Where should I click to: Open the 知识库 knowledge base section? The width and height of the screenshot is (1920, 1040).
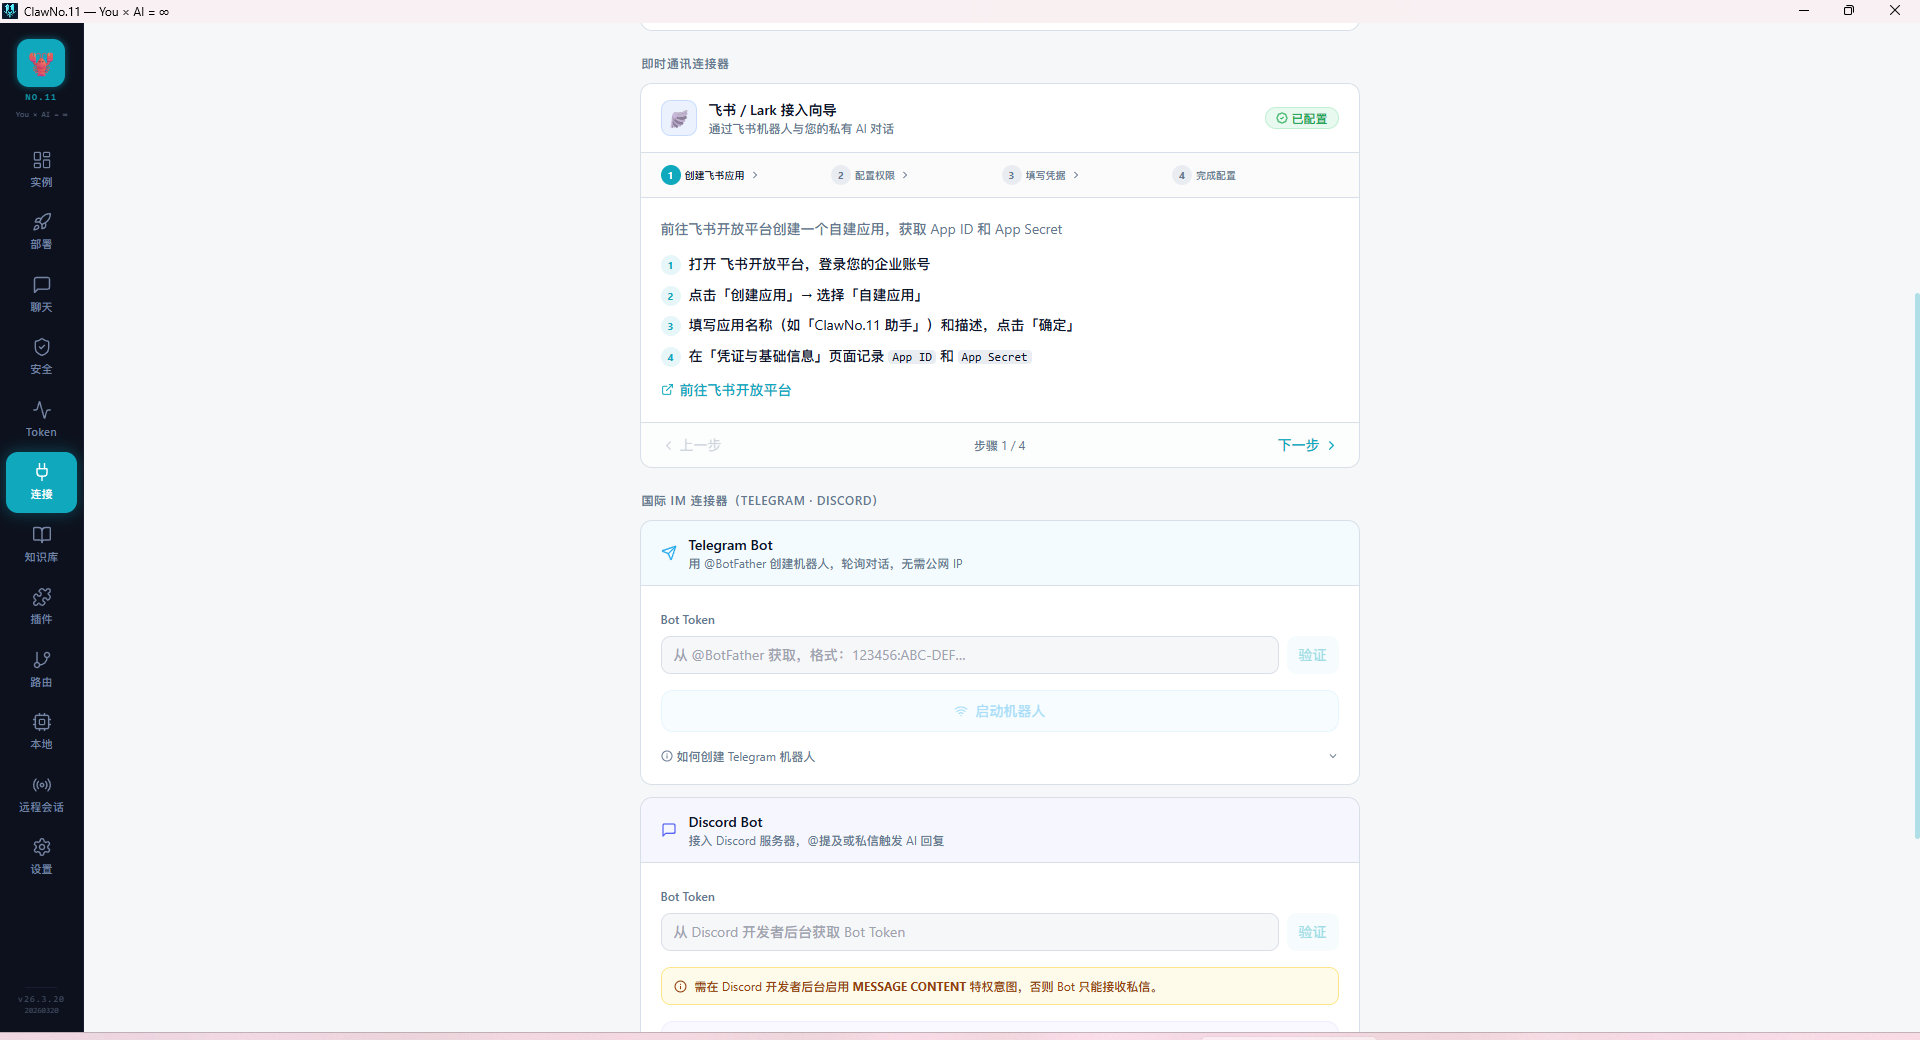tap(41, 544)
